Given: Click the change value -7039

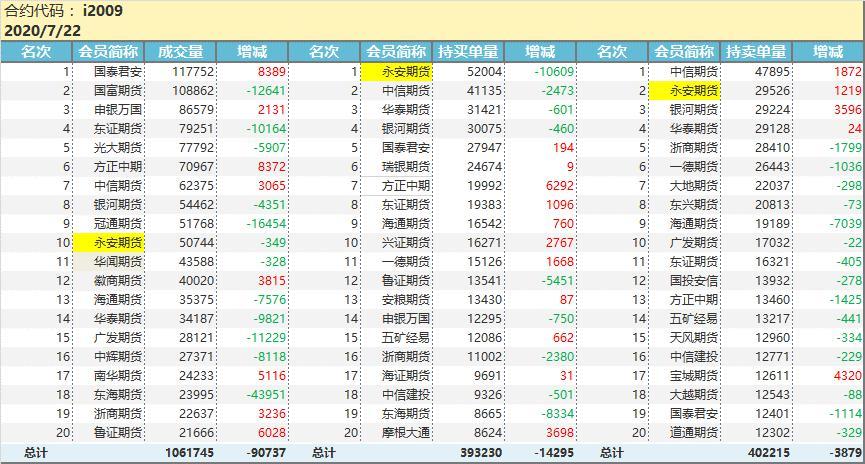Looking at the screenshot, I should point(845,224).
